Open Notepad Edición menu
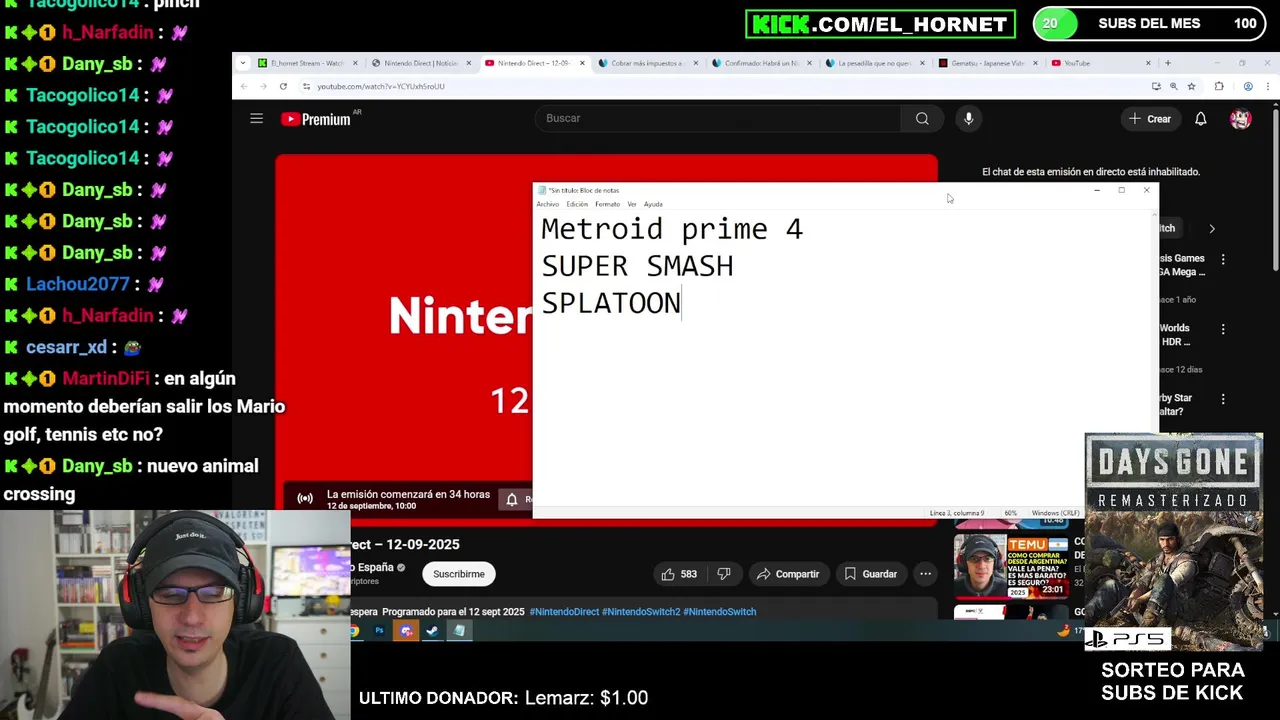Image resolution: width=1280 pixels, height=720 pixels. [577, 204]
